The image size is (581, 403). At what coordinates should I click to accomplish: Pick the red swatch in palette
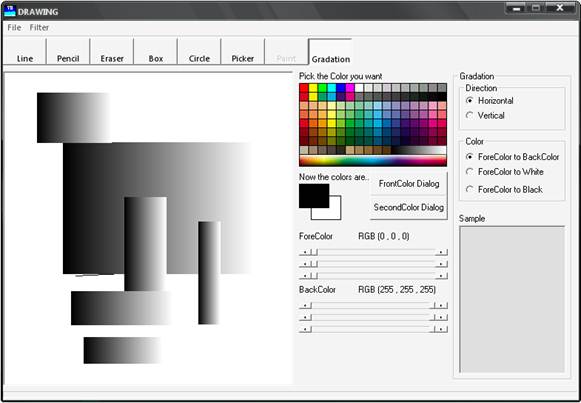click(304, 88)
